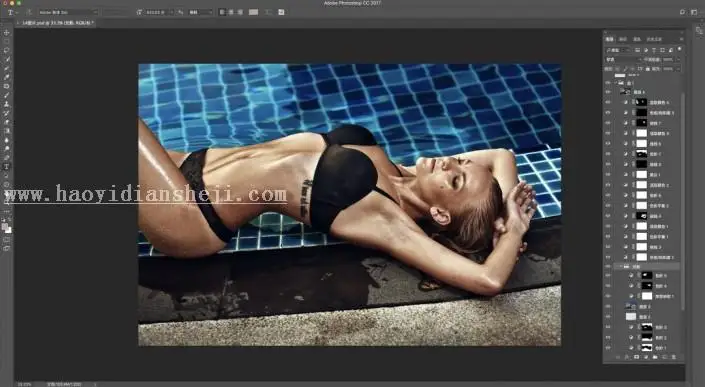Click the Add layer style fx icon
This screenshot has width=705, height=387.
[627, 357]
